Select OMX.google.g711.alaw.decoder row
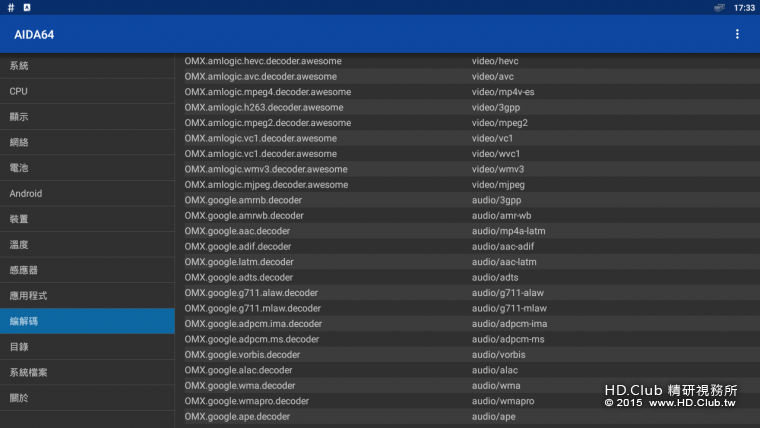This screenshot has width=760, height=428. pos(472,293)
